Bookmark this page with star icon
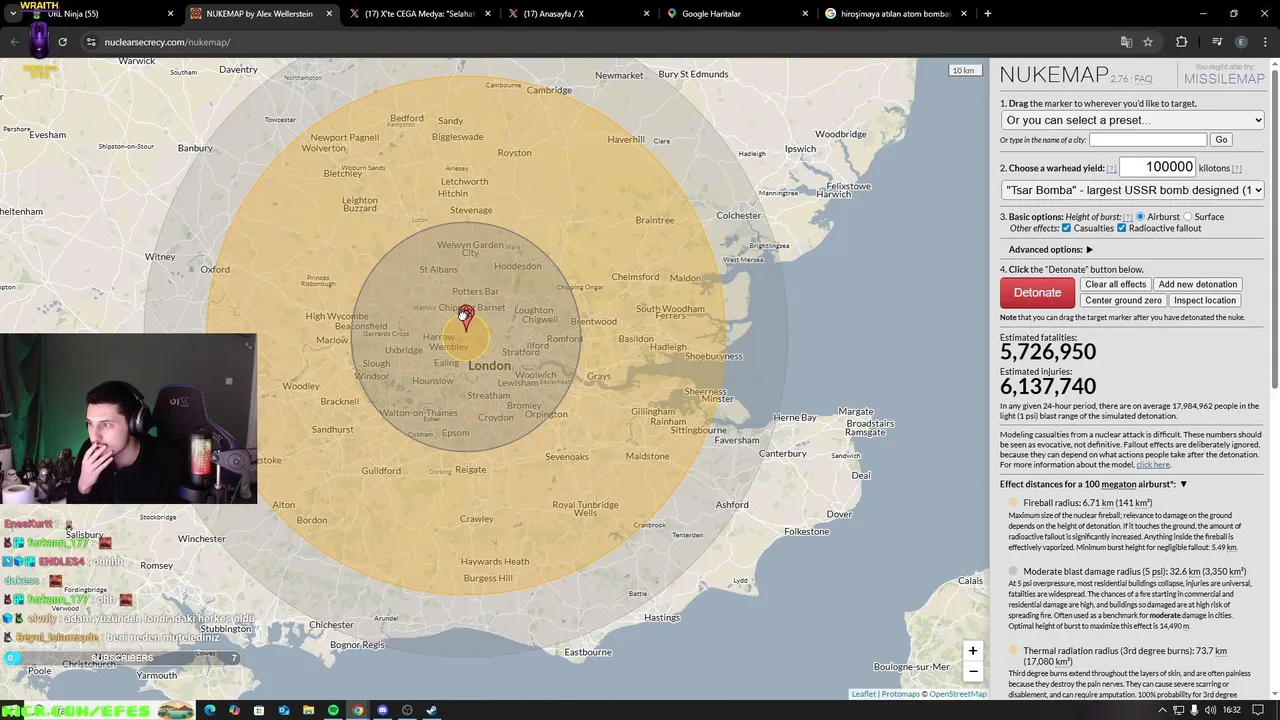Screen dimensions: 1280x720 [x=1148, y=42]
